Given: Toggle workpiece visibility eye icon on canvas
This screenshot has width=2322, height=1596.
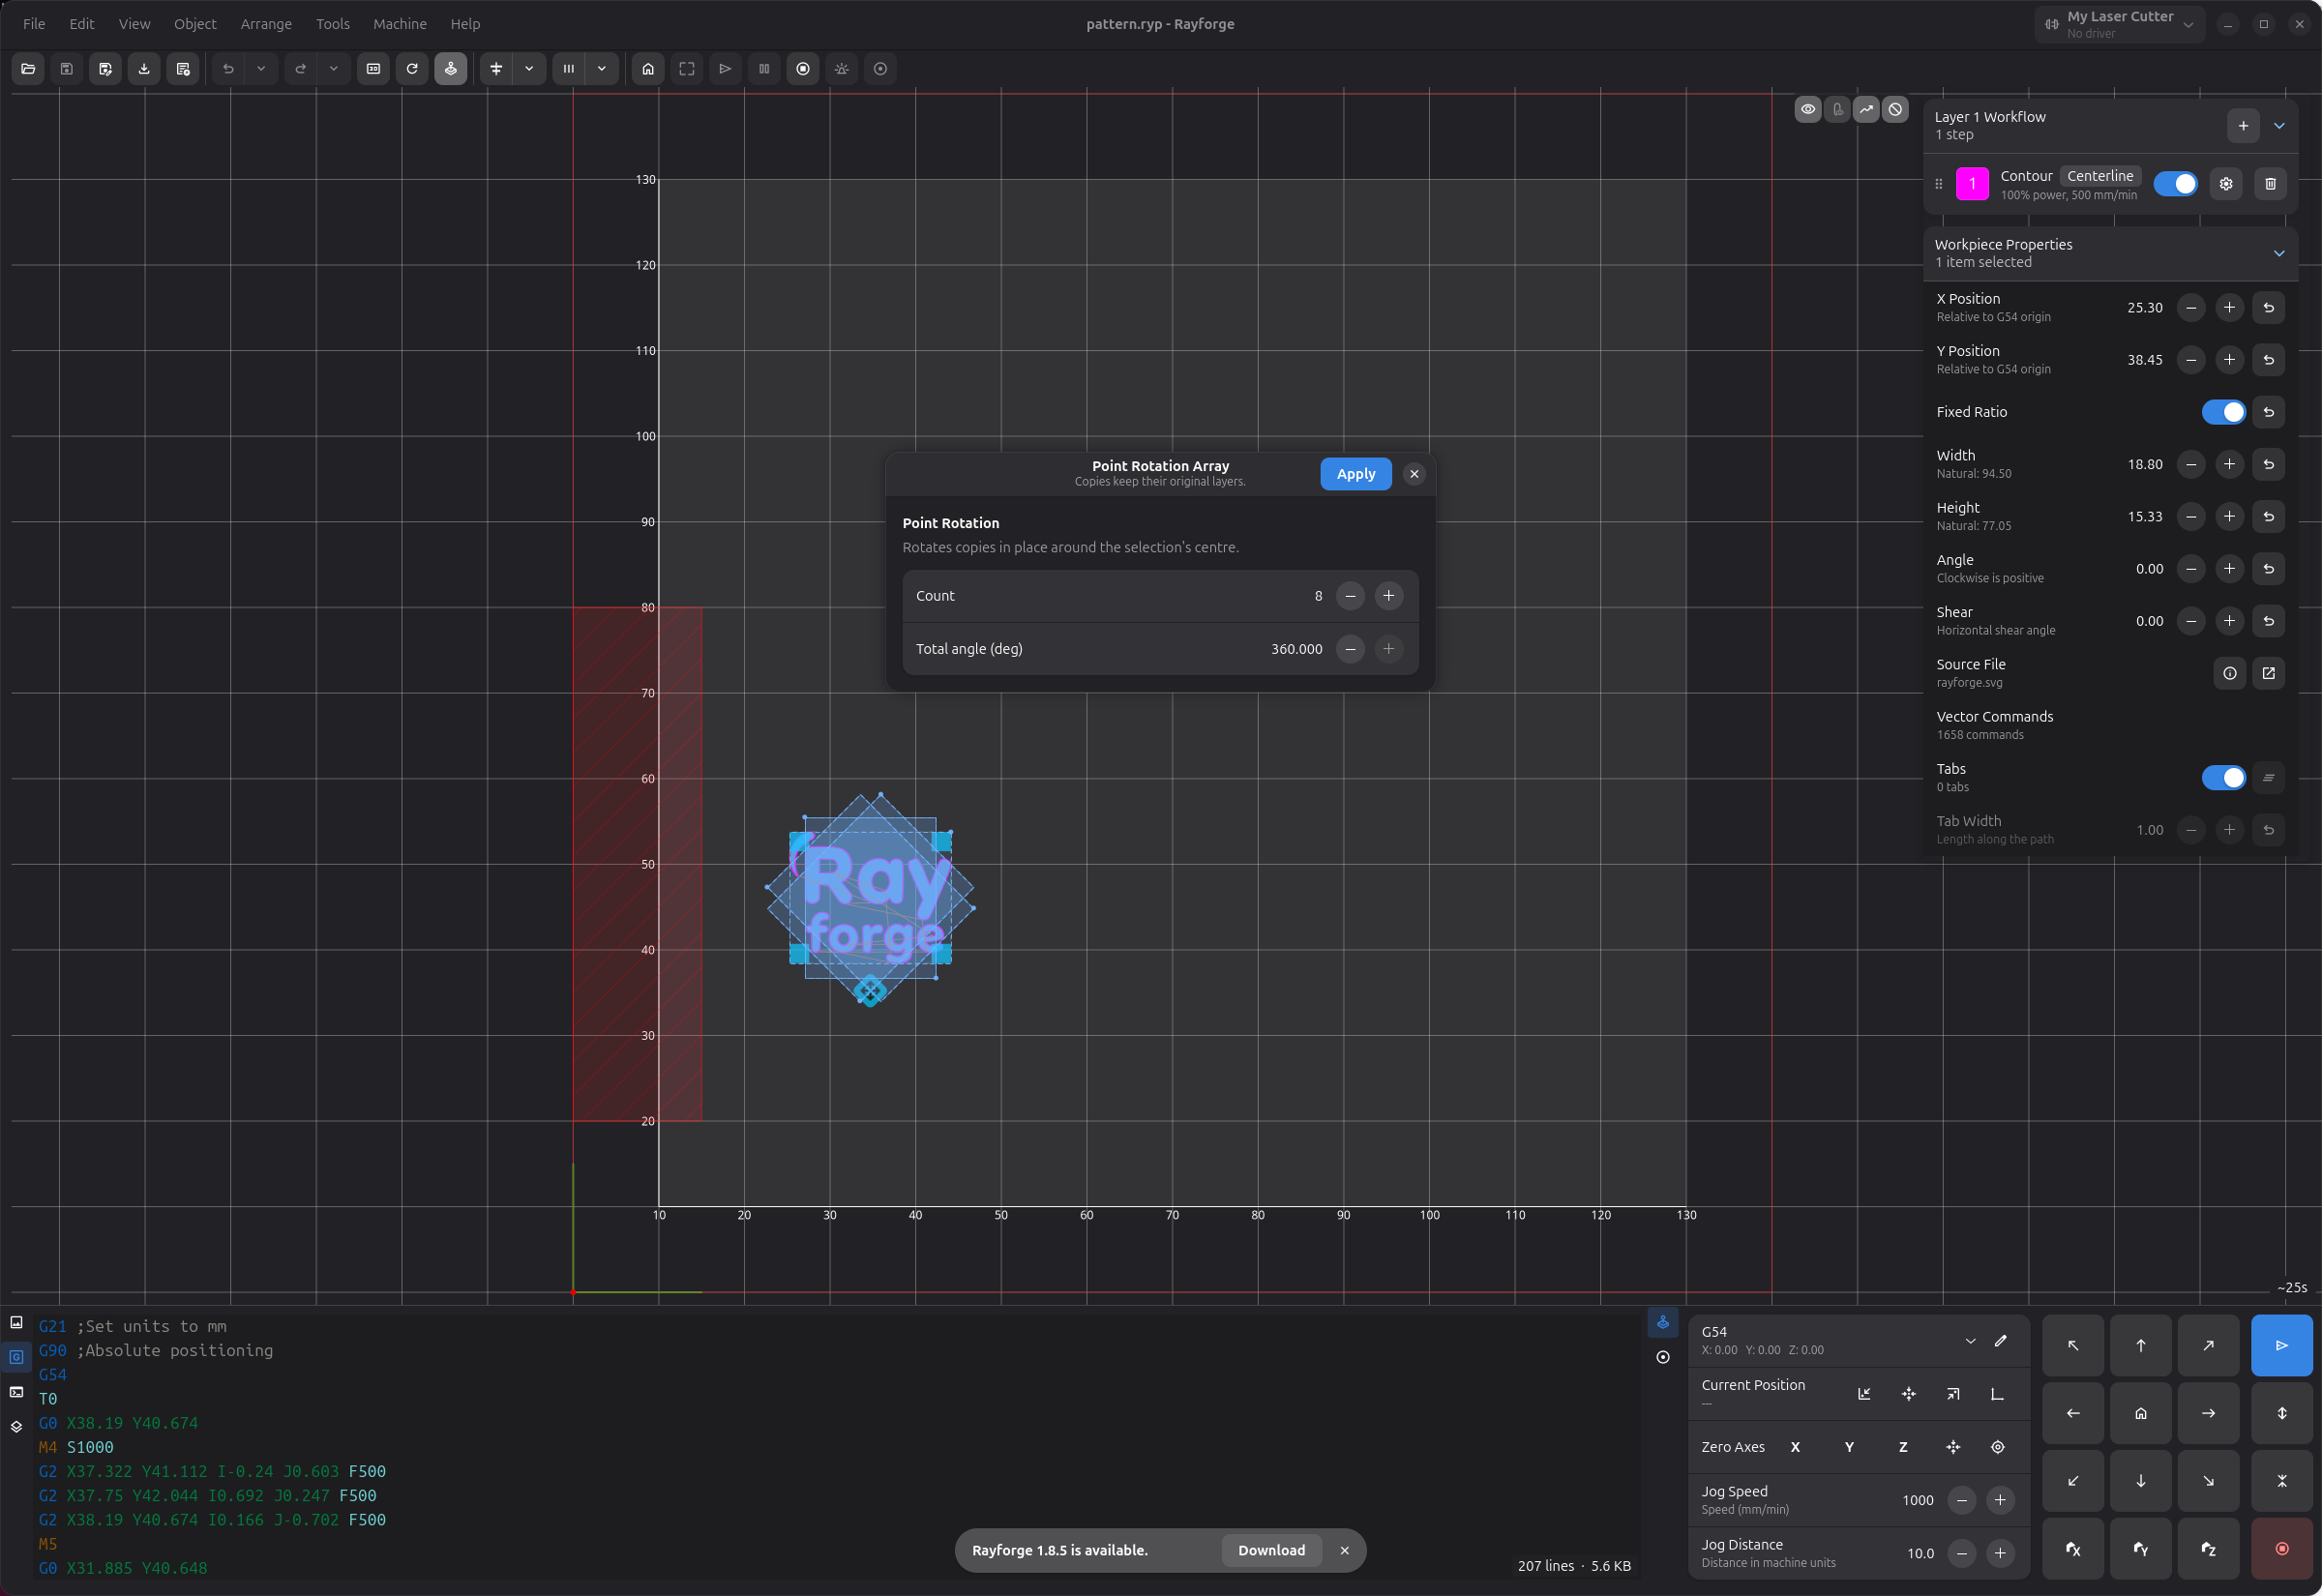Looking at the screenshot, I should 1808,109.
